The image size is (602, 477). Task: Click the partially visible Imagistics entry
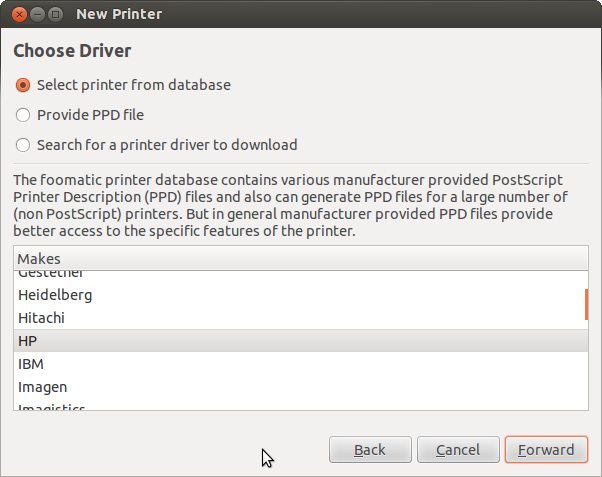(x=52, y=407)
